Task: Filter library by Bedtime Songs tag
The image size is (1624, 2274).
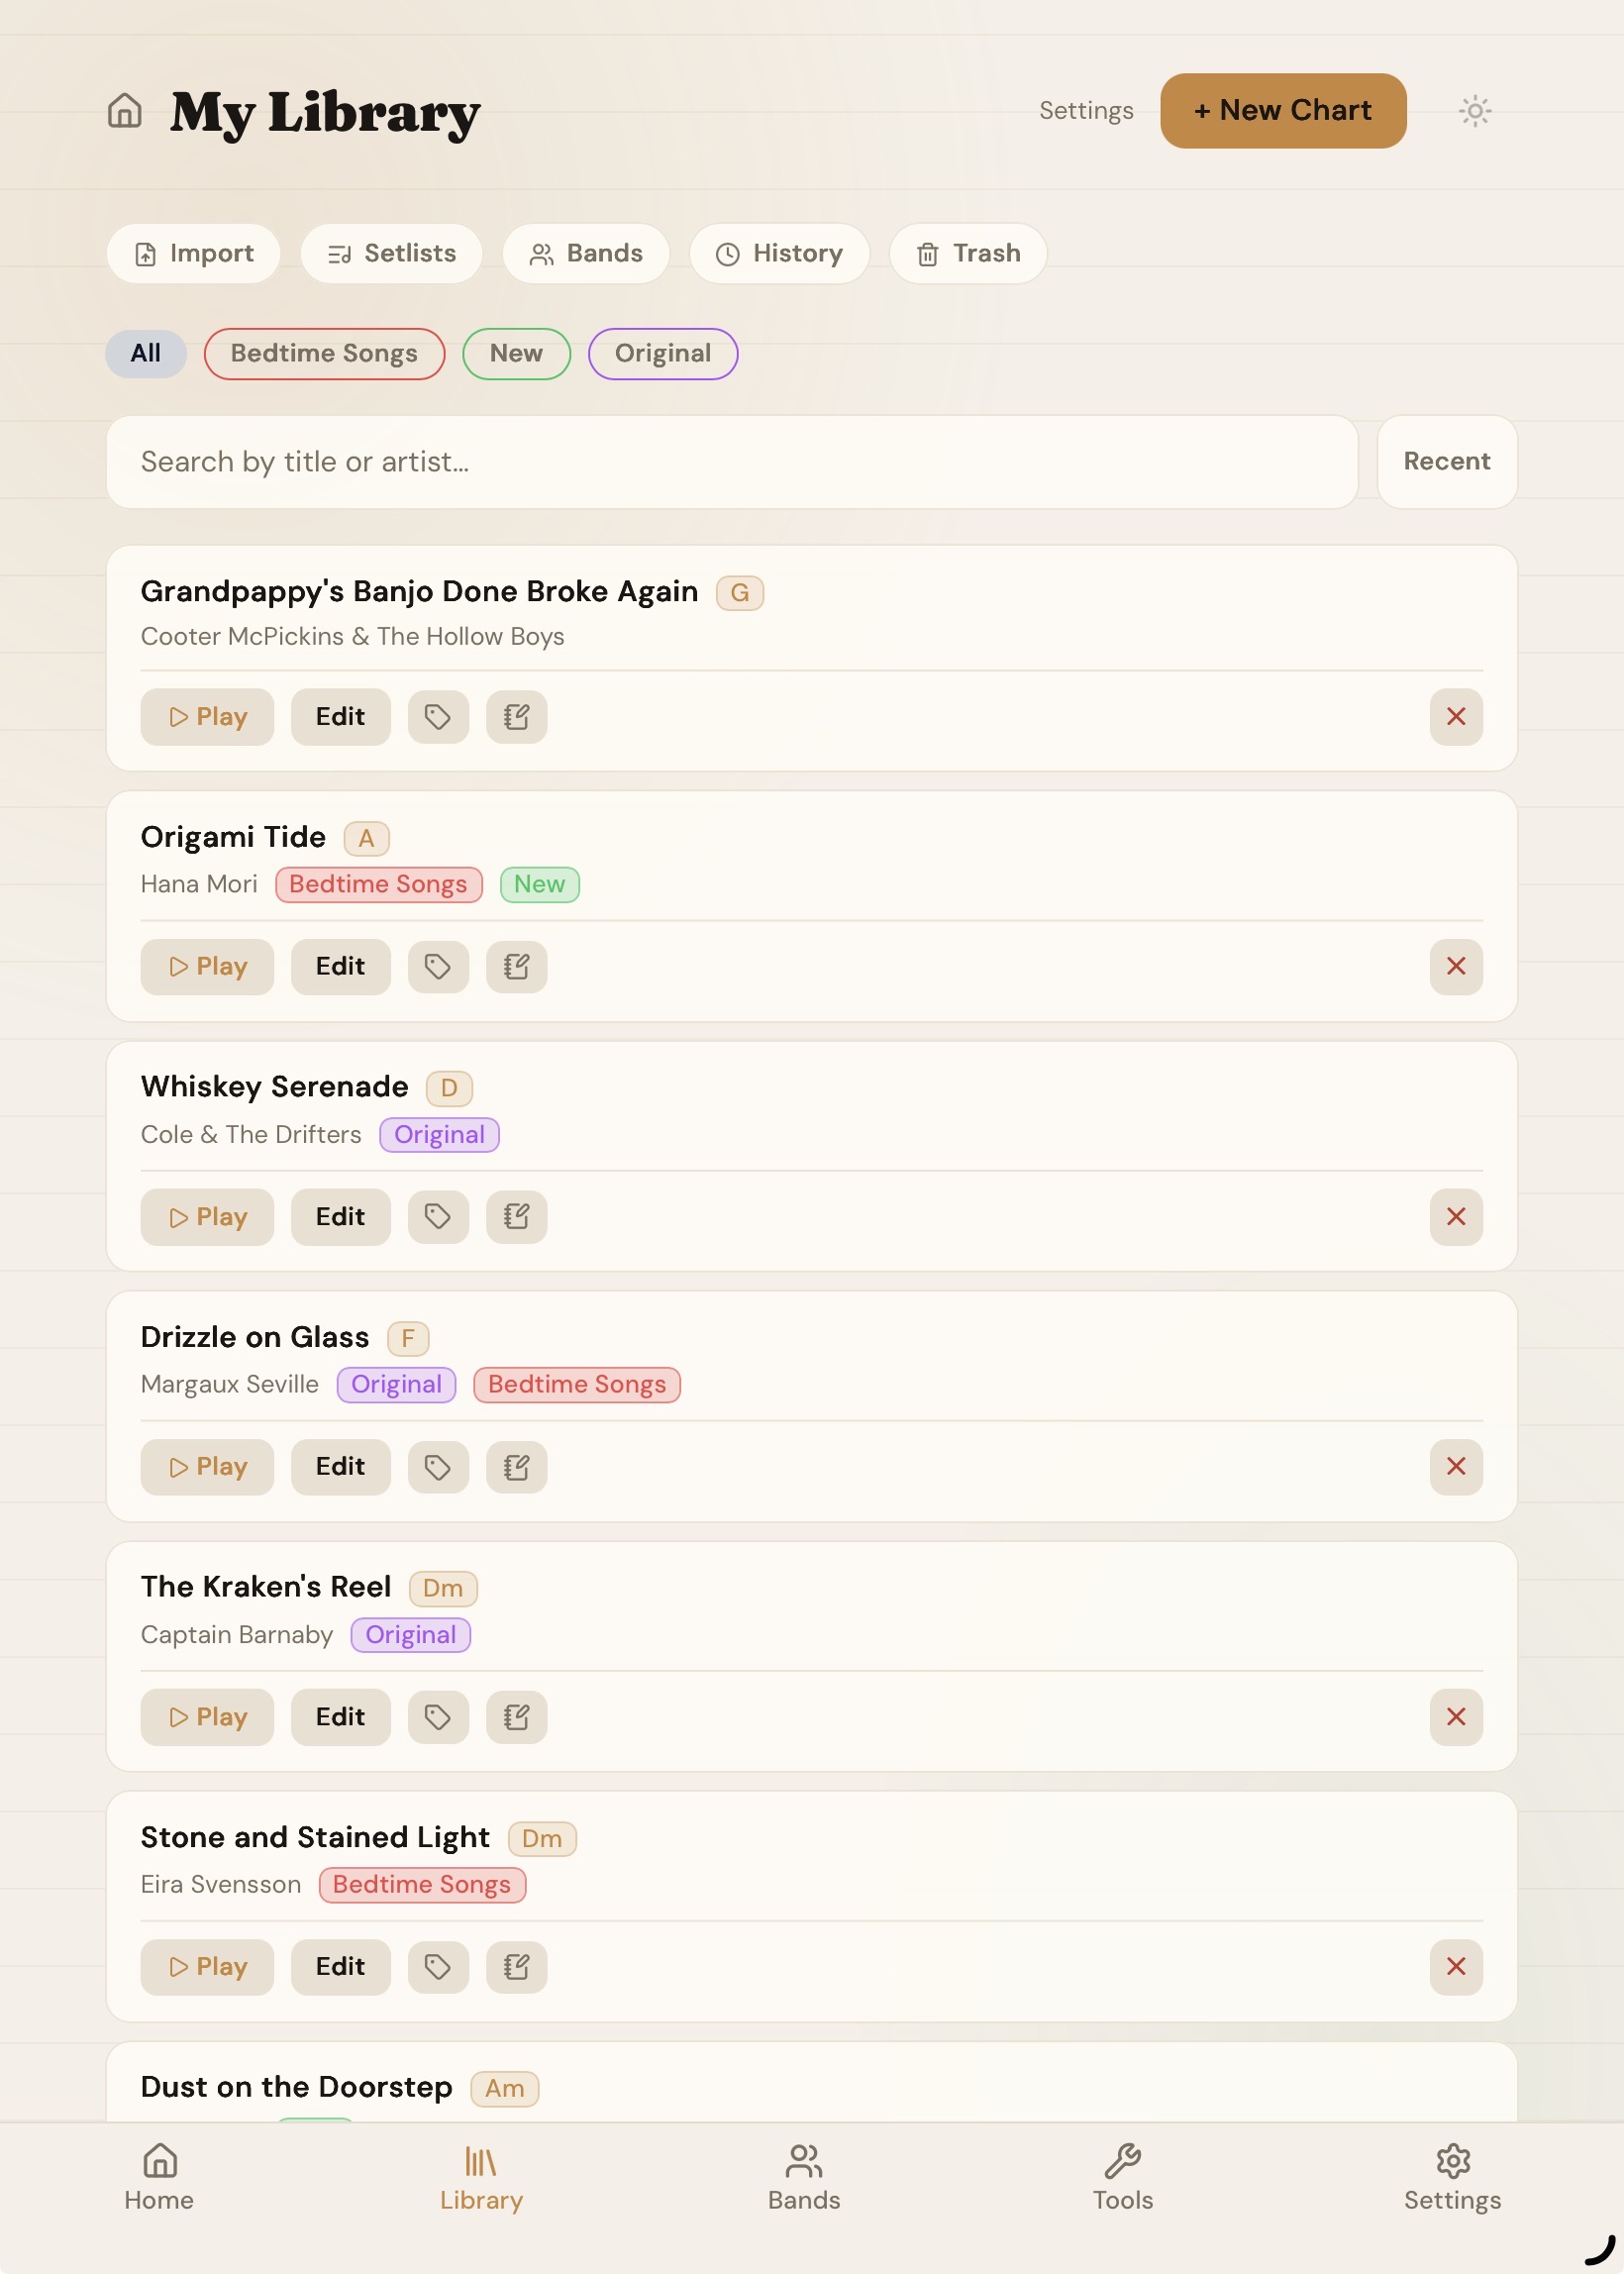Action: point(324,353)
